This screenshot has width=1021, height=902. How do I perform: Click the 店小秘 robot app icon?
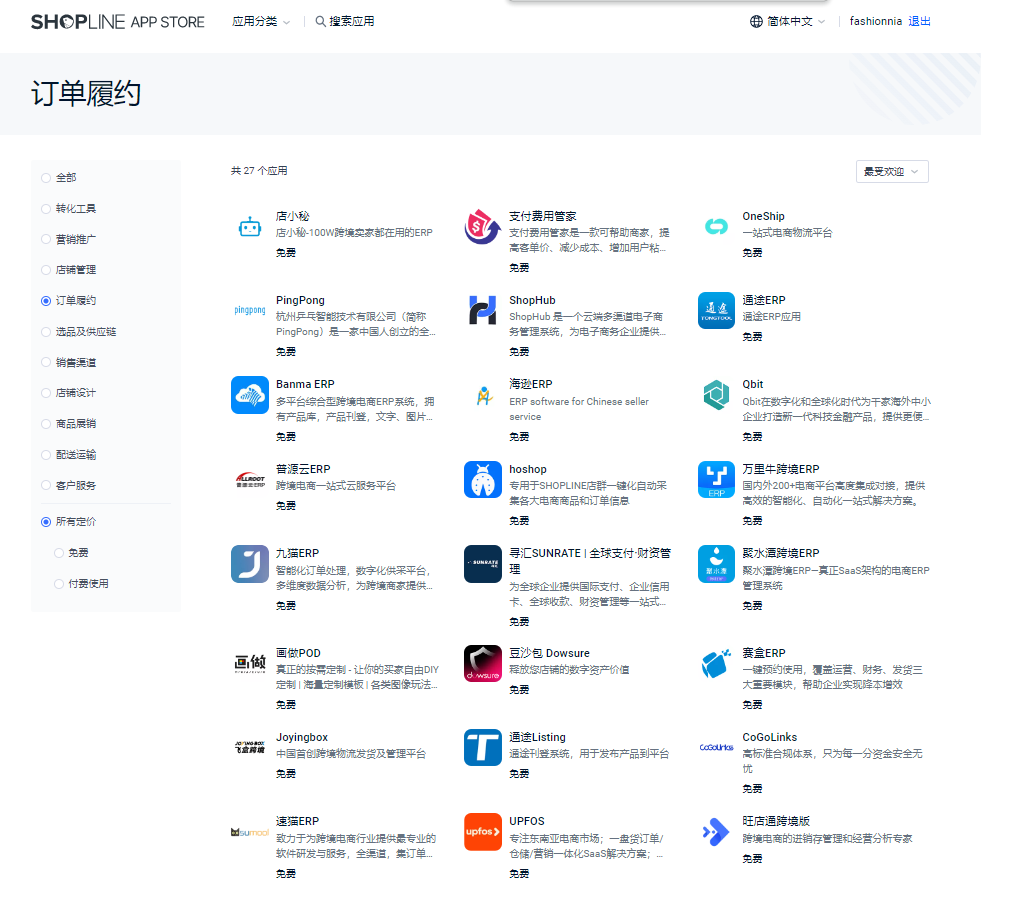(249, 227)
